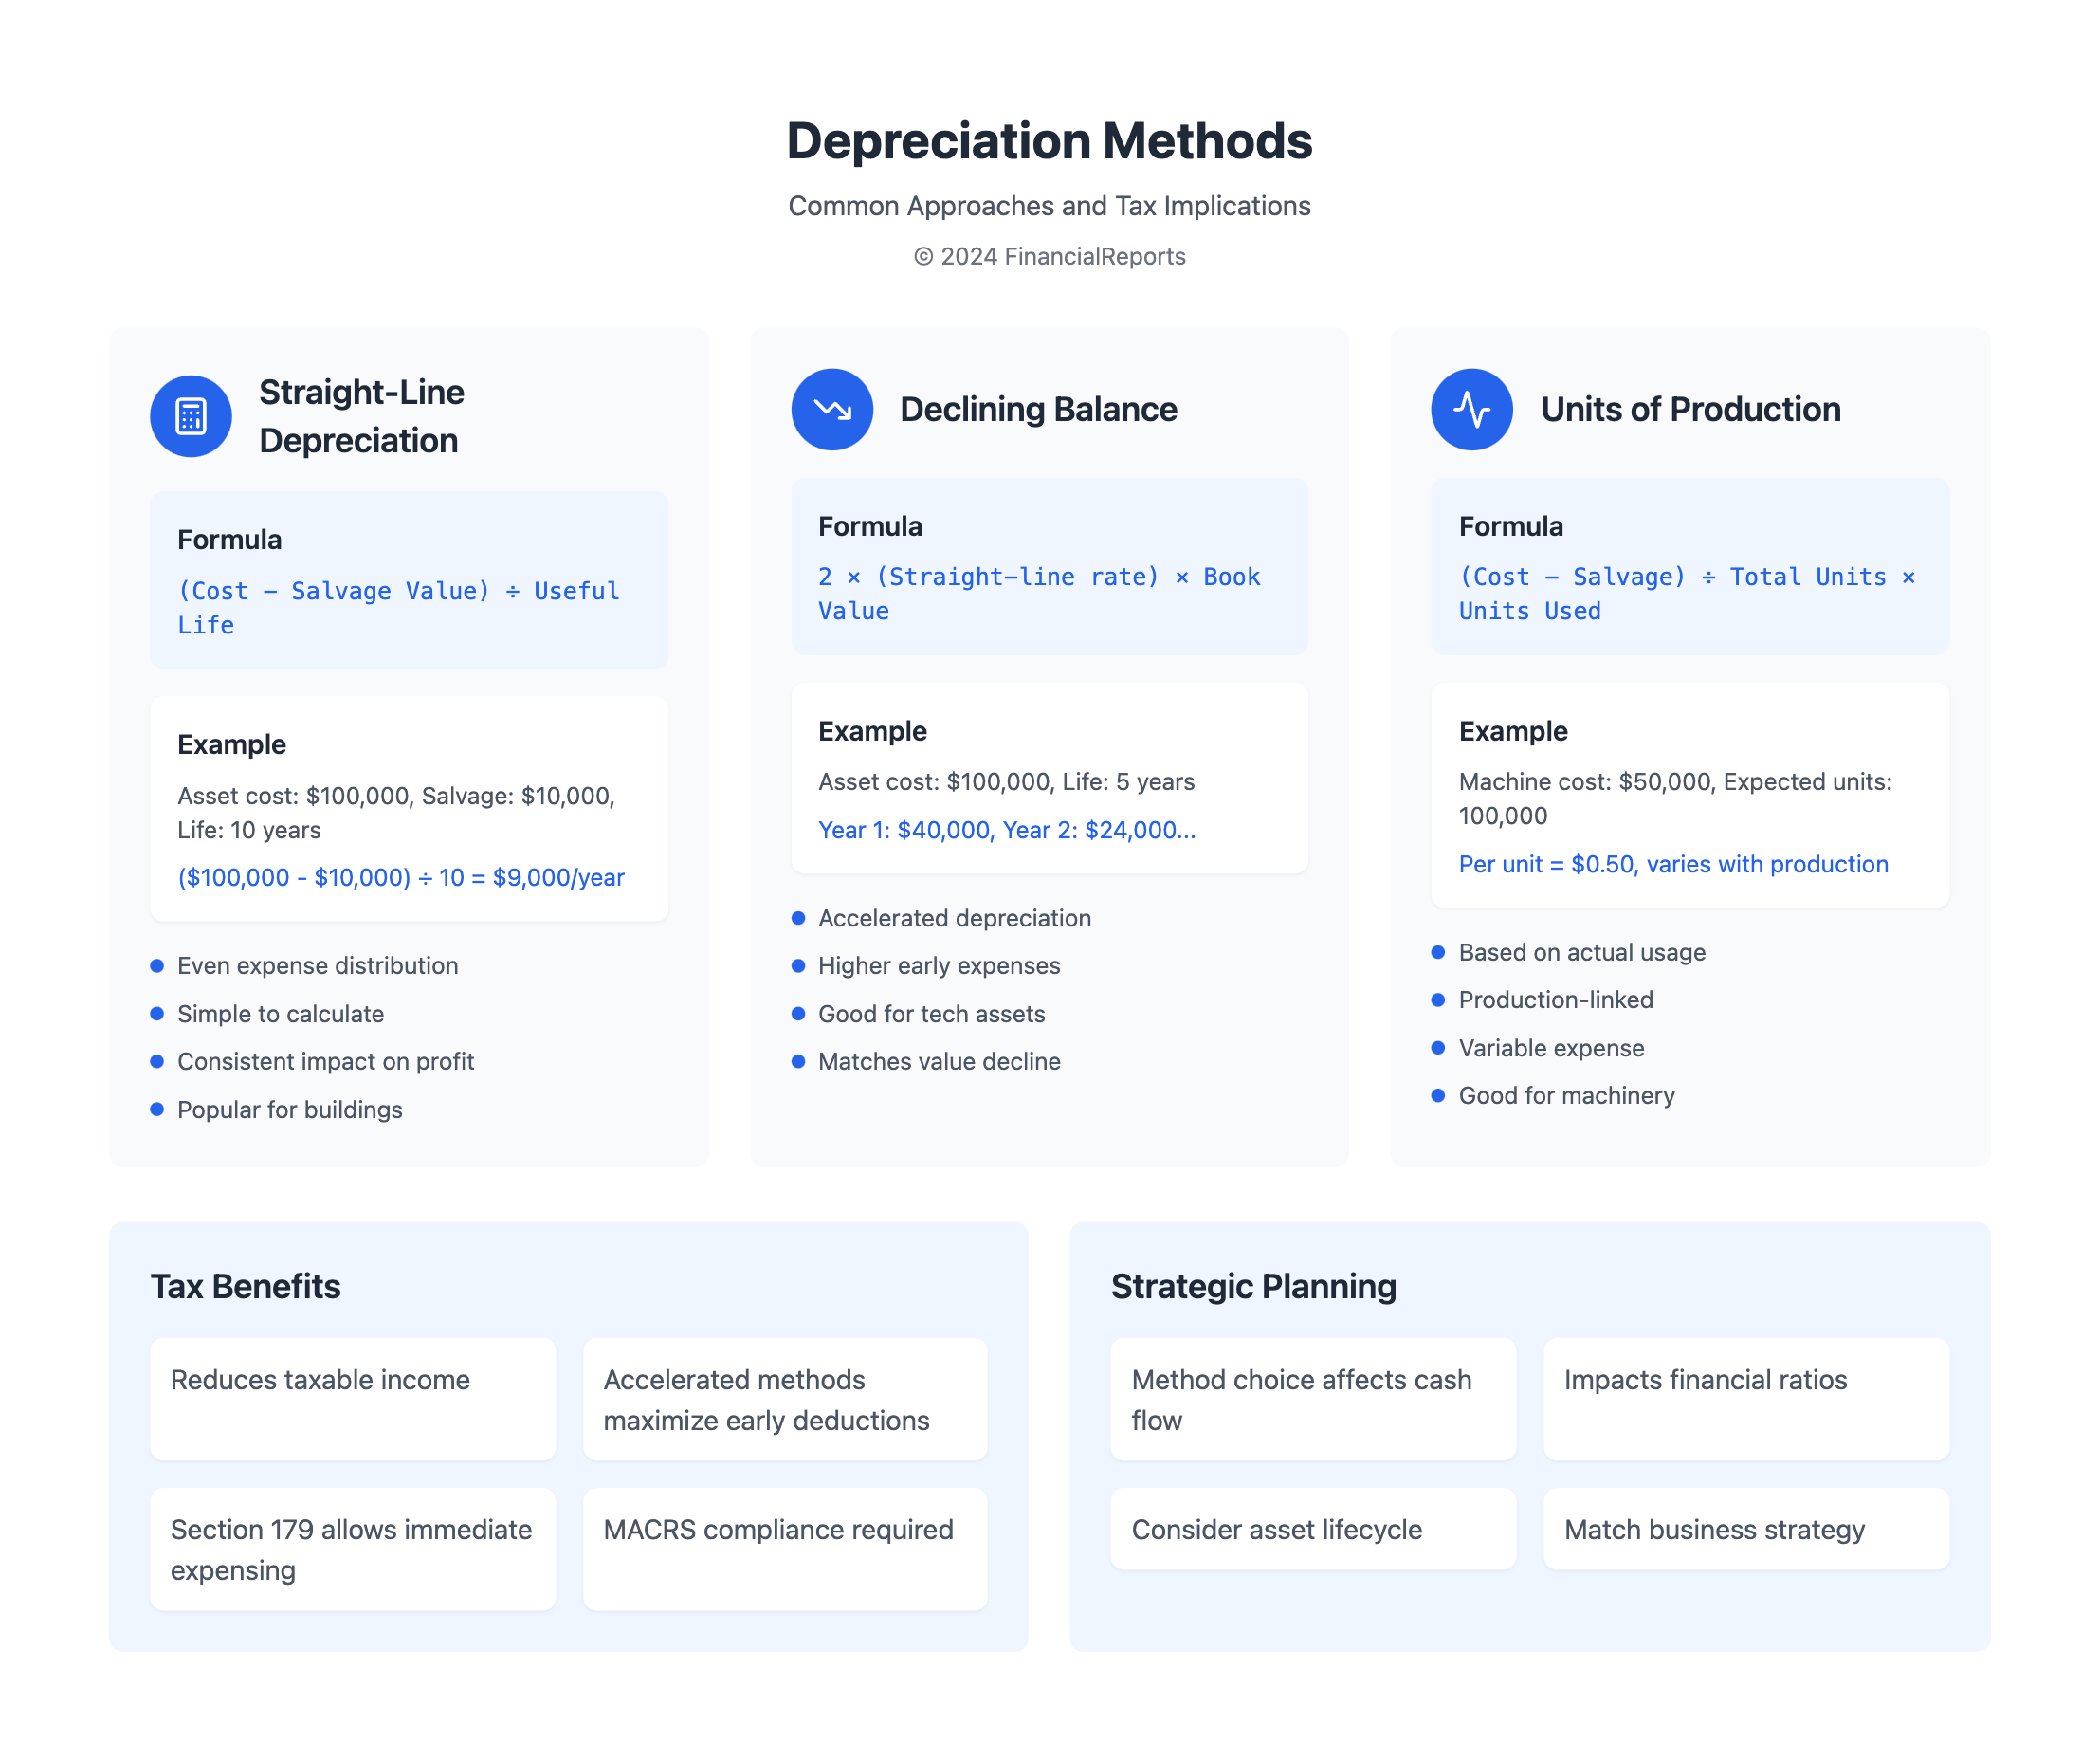Image resolution: width=2100 pixels, height=1761 pixels.
Task: Click the Section 179 immediate expensing card
Action: coord(352,1548)
